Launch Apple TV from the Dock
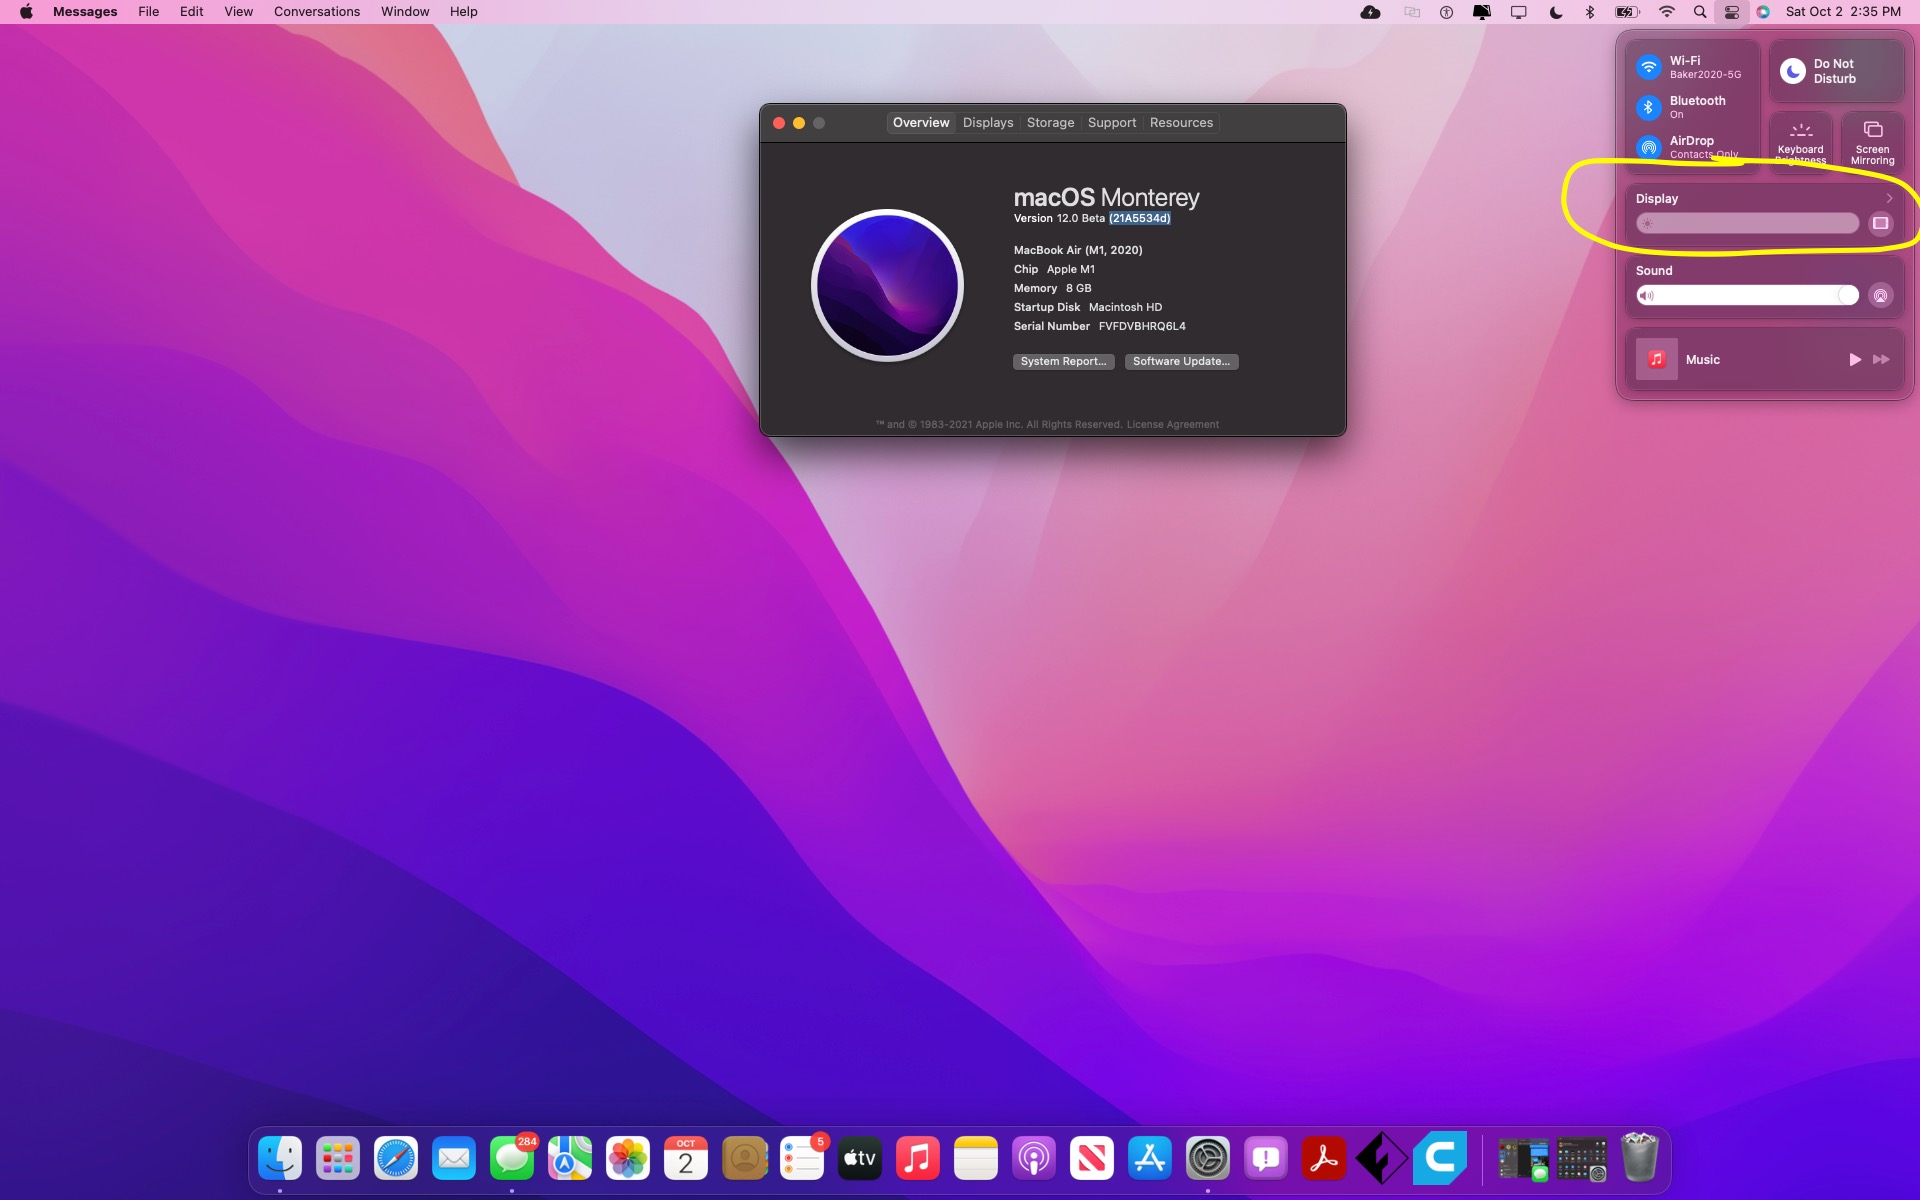Image resolution: width=1920 pixels, height=1200 pixels. coord(860,1158)
